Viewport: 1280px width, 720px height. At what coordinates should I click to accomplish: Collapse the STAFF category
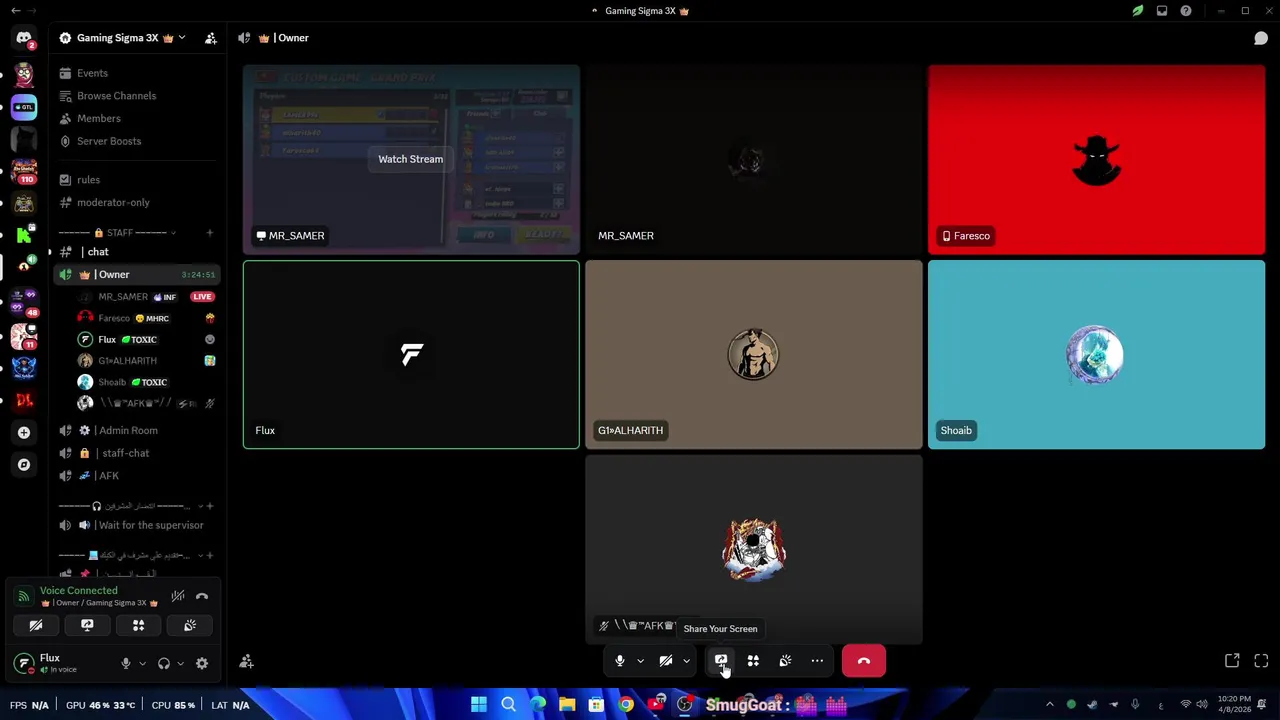[116, 233]
